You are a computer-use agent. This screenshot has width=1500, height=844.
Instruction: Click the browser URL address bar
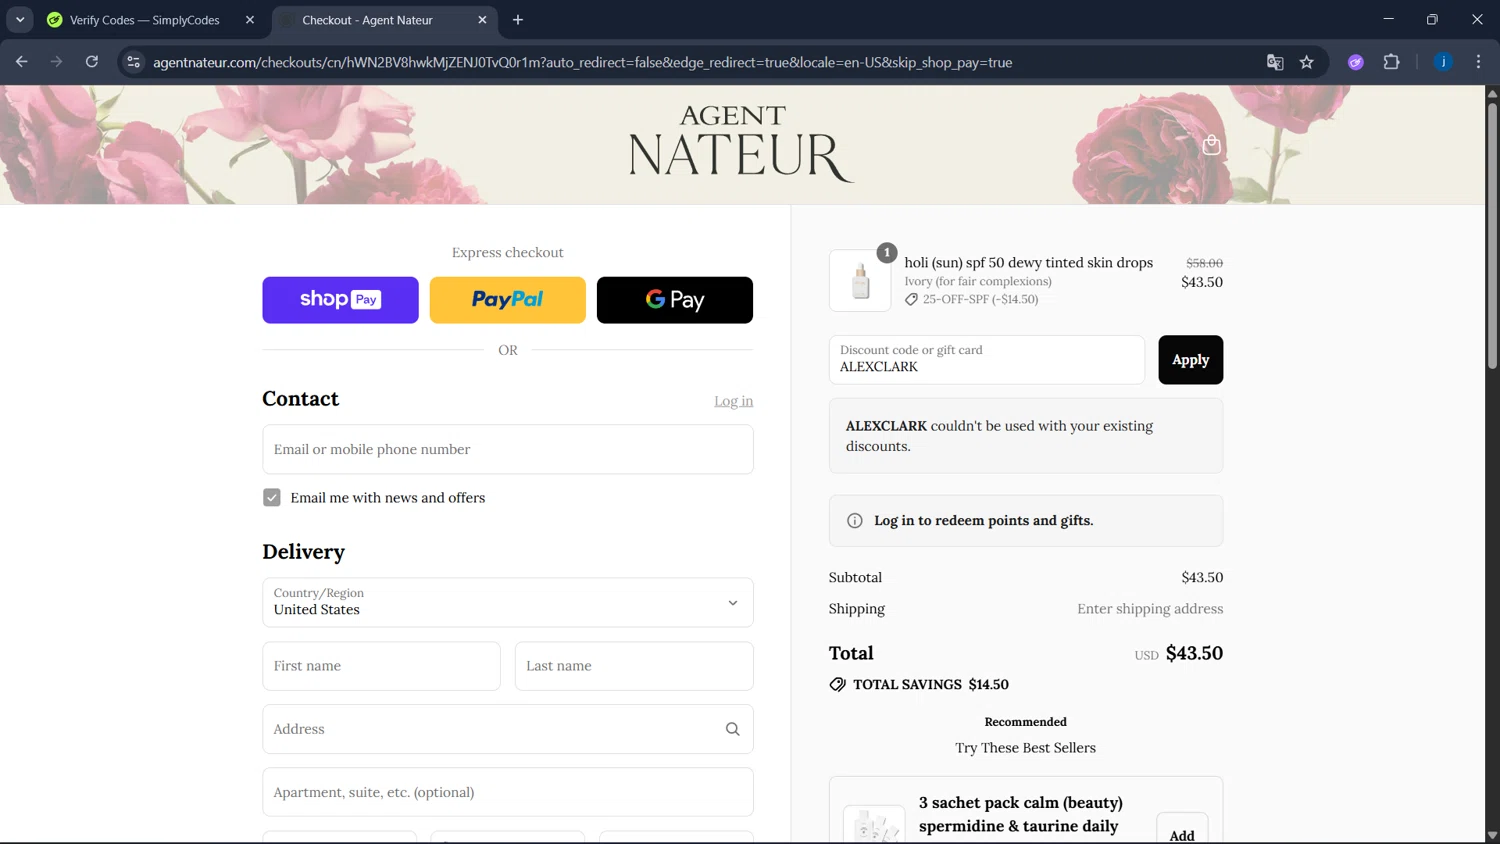(x=700, y=62)
